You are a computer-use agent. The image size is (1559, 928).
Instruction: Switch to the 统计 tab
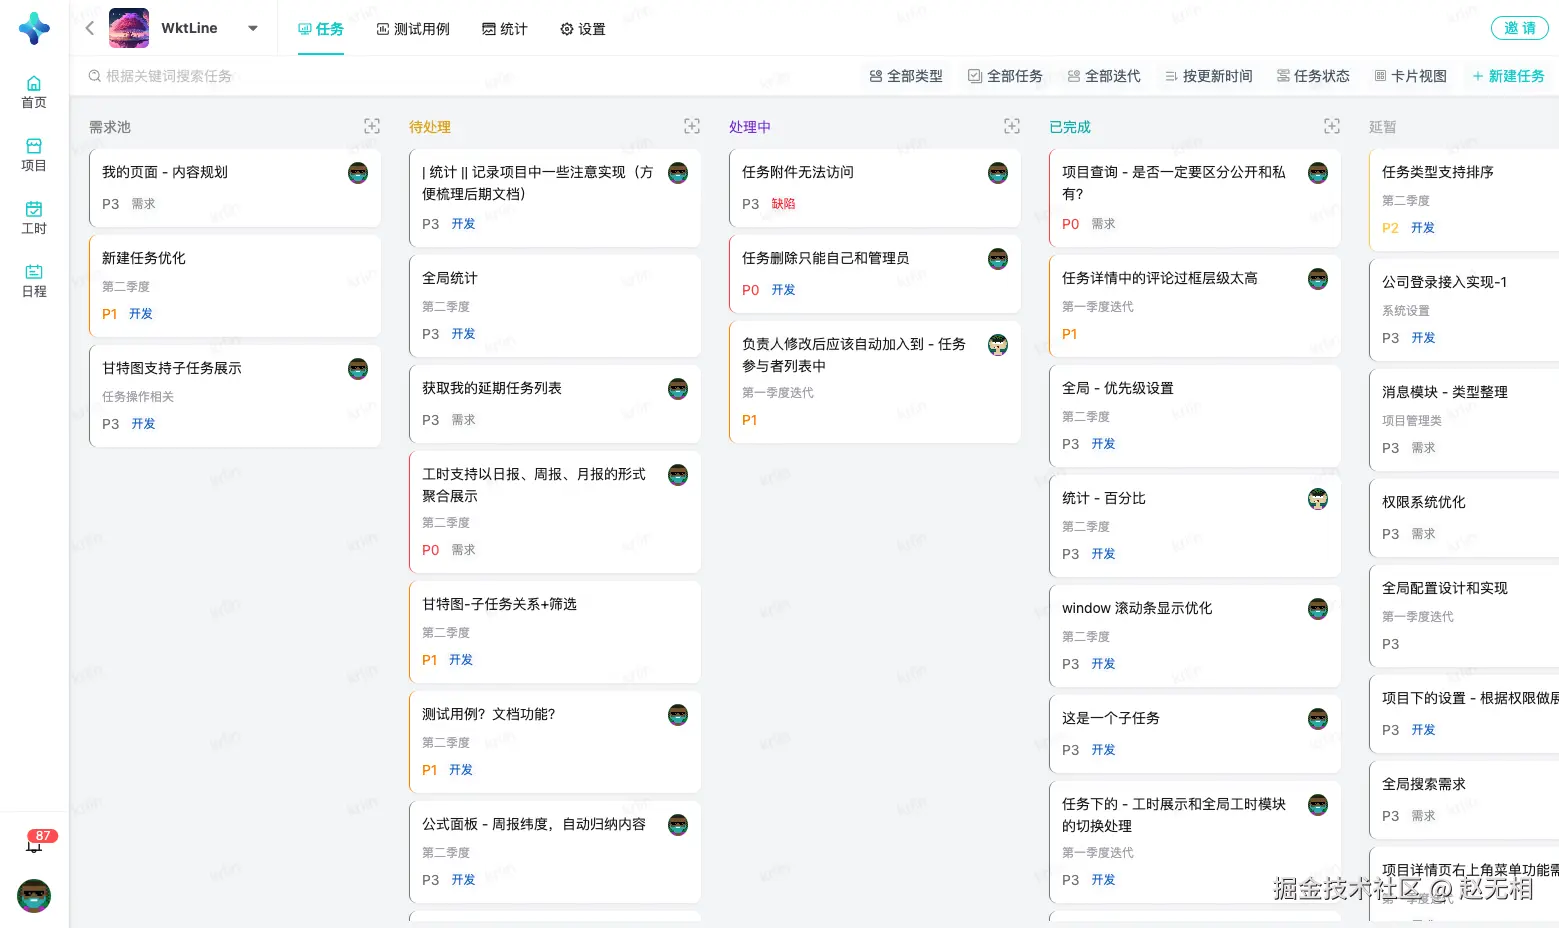(x=505, y=29)
